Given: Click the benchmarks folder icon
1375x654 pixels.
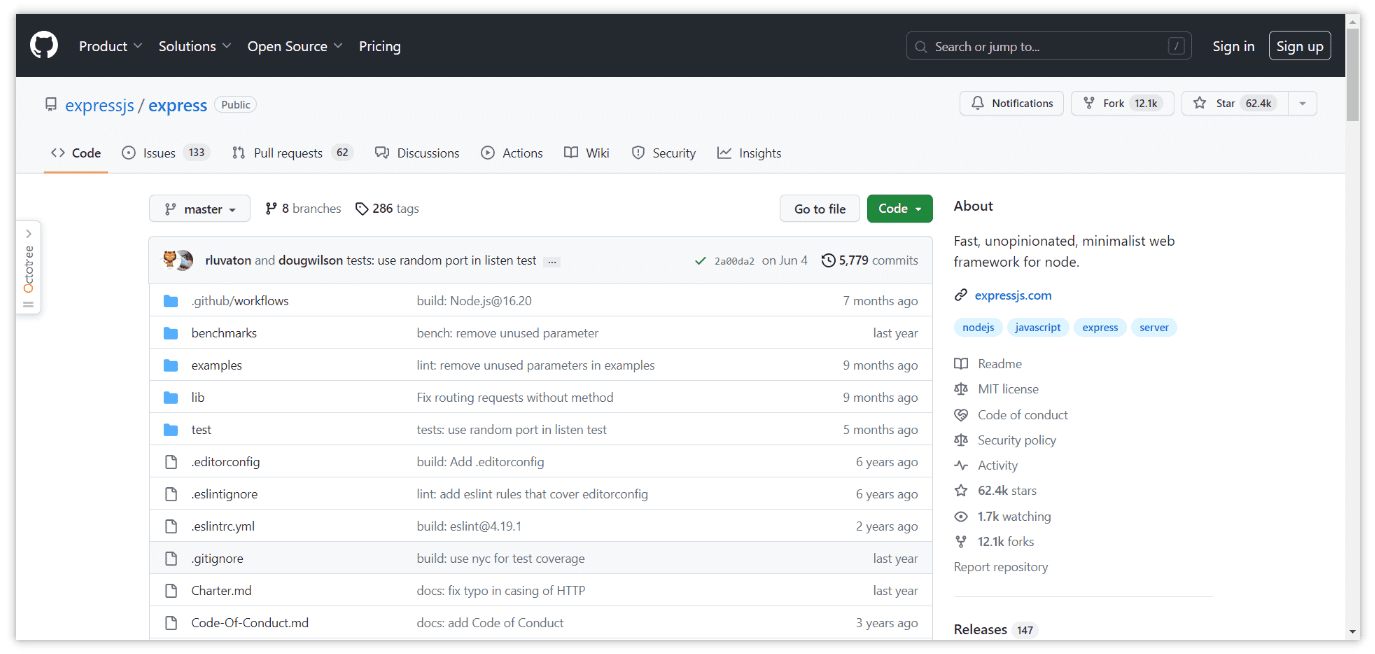Looking at the screenshot, I should [x=171, y=333].
